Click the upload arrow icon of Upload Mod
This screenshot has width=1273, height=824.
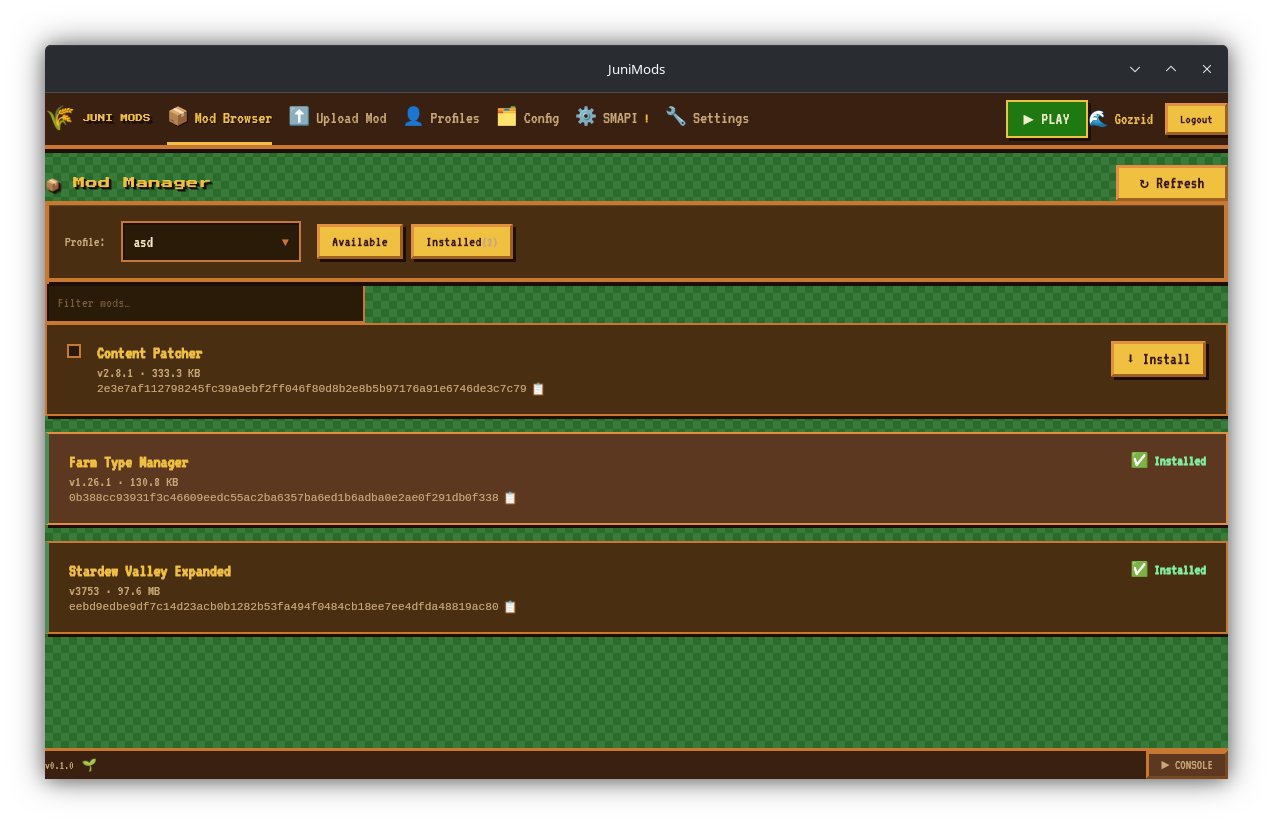pos(299,116)
